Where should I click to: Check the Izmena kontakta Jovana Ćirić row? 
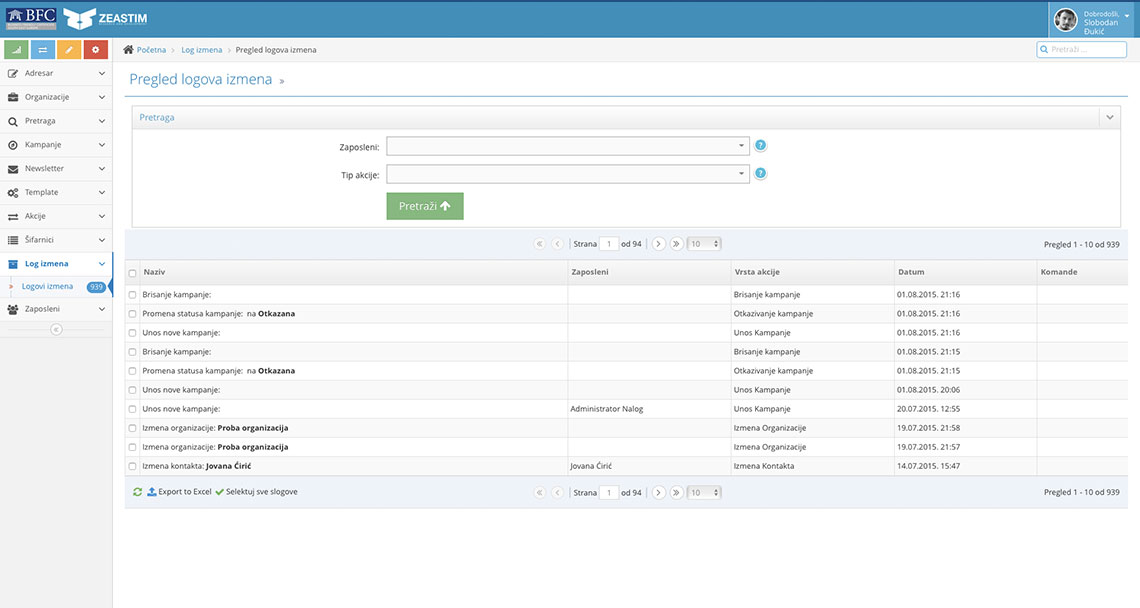point(132,465)
